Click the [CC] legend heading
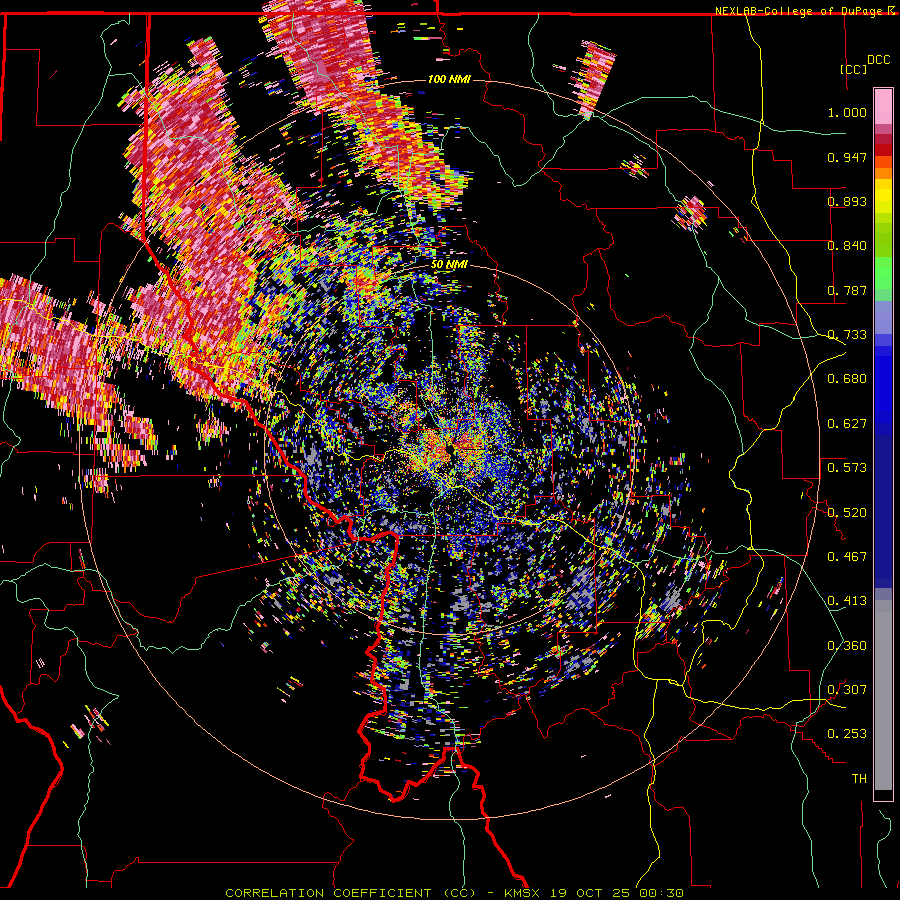This screenshot has width=900, height=900. 853,69
